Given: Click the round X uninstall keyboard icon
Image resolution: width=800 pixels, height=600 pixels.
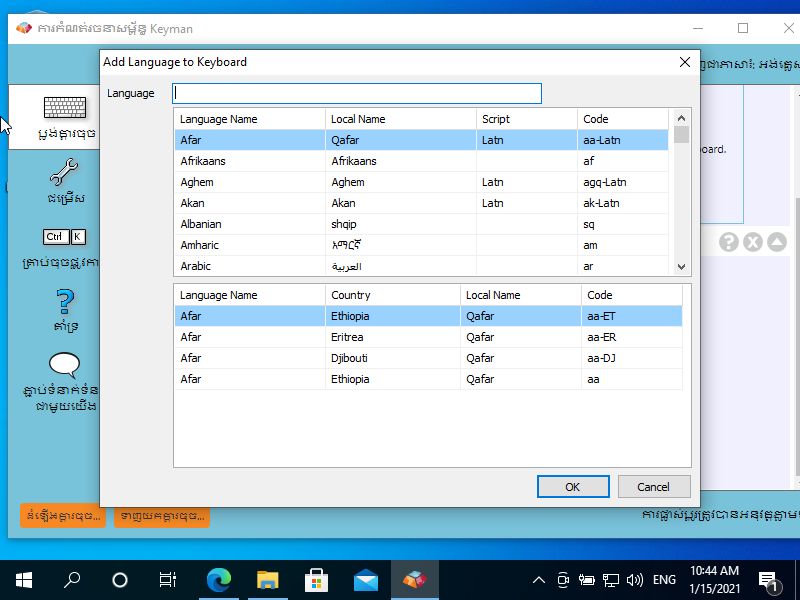Looking at the screenshot, I should tap(753, 242).
